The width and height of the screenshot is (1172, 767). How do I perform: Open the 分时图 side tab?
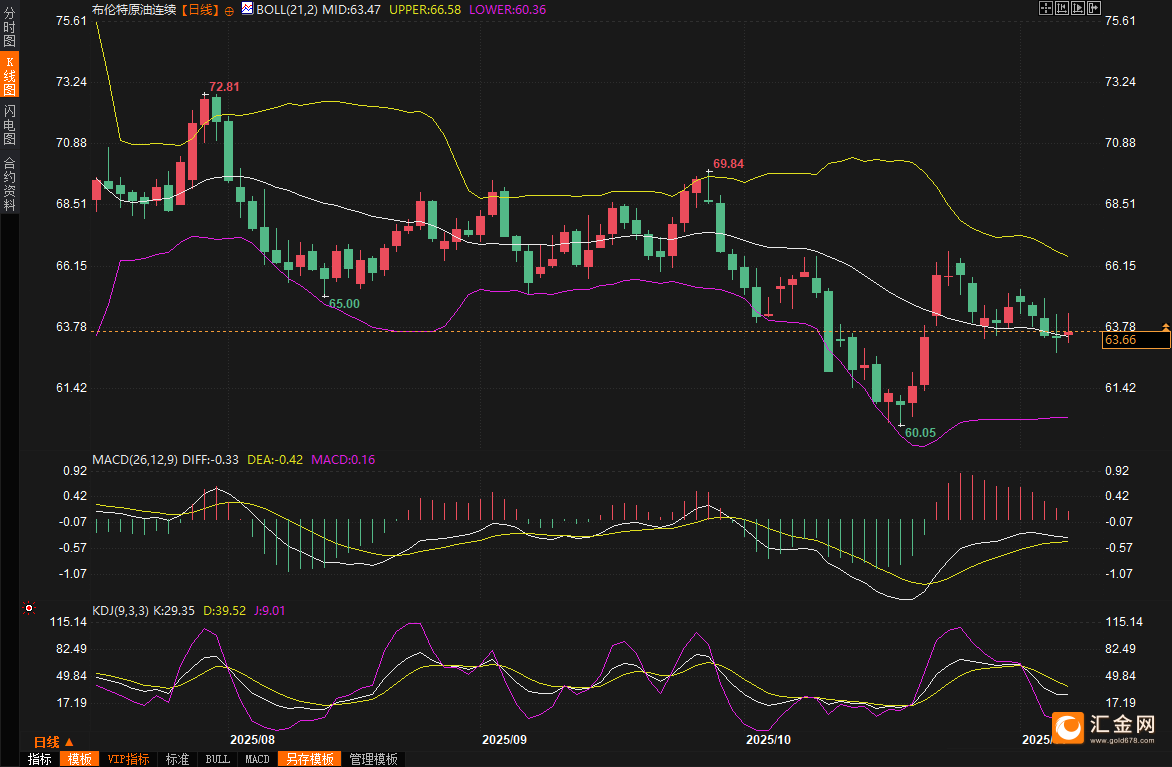[9, 26]
